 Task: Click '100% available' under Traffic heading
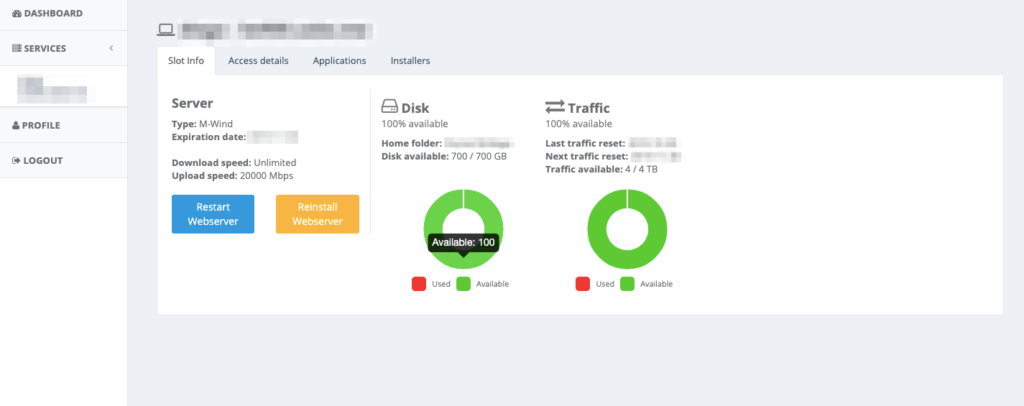[x=579, y=123]
